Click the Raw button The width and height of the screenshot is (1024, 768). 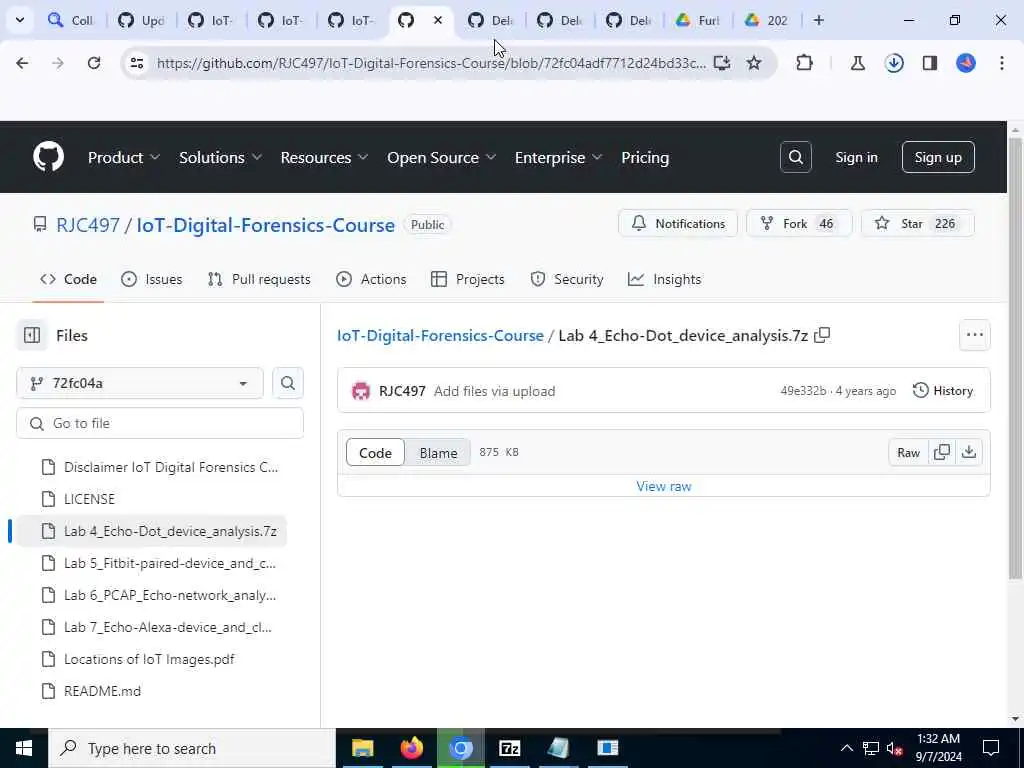[x=908, y=452]
